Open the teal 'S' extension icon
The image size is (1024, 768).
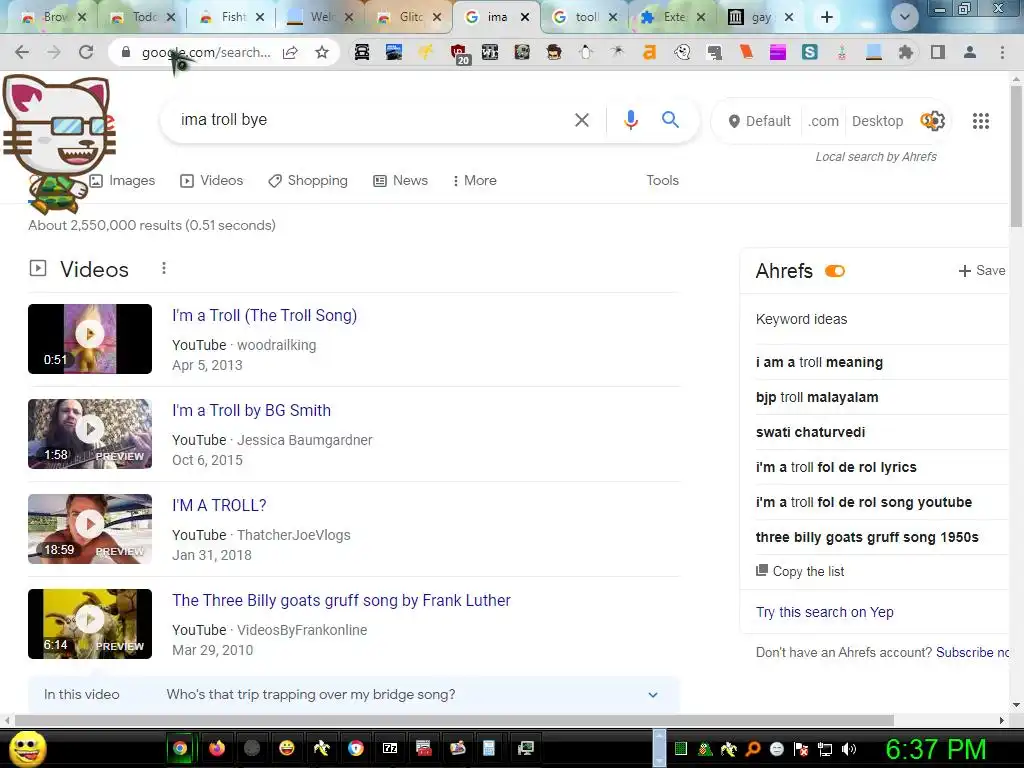tap(810, 52)
